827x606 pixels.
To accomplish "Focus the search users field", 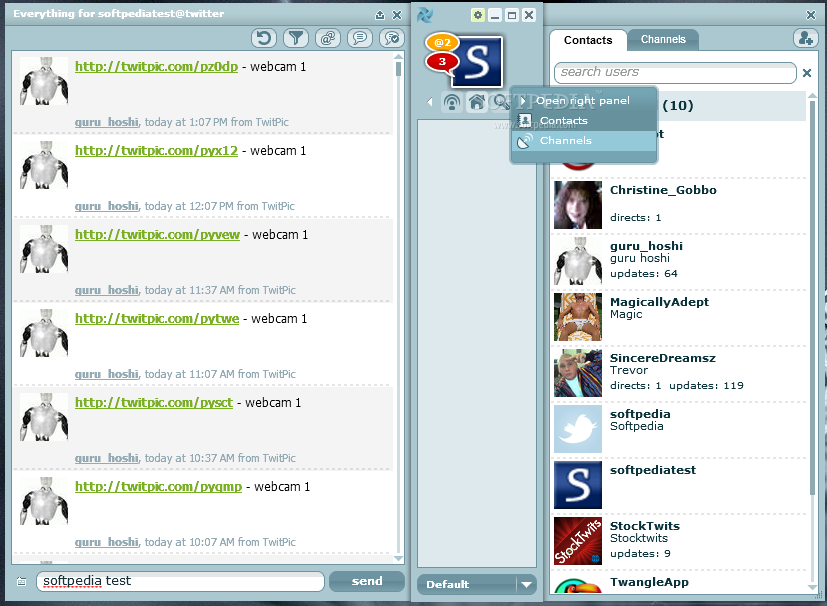I will 675,73.
